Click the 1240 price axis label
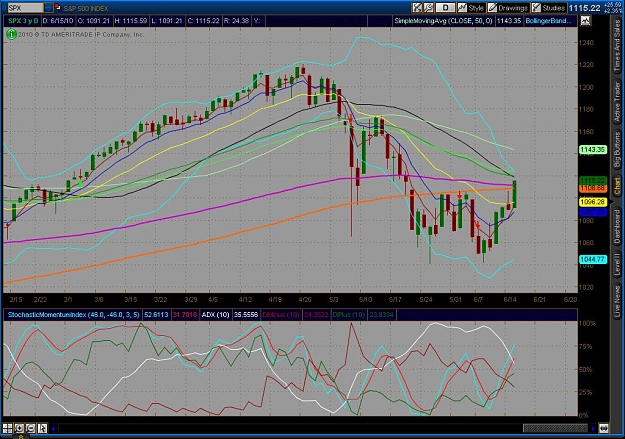Screen dimensions: 625x439 587,42
